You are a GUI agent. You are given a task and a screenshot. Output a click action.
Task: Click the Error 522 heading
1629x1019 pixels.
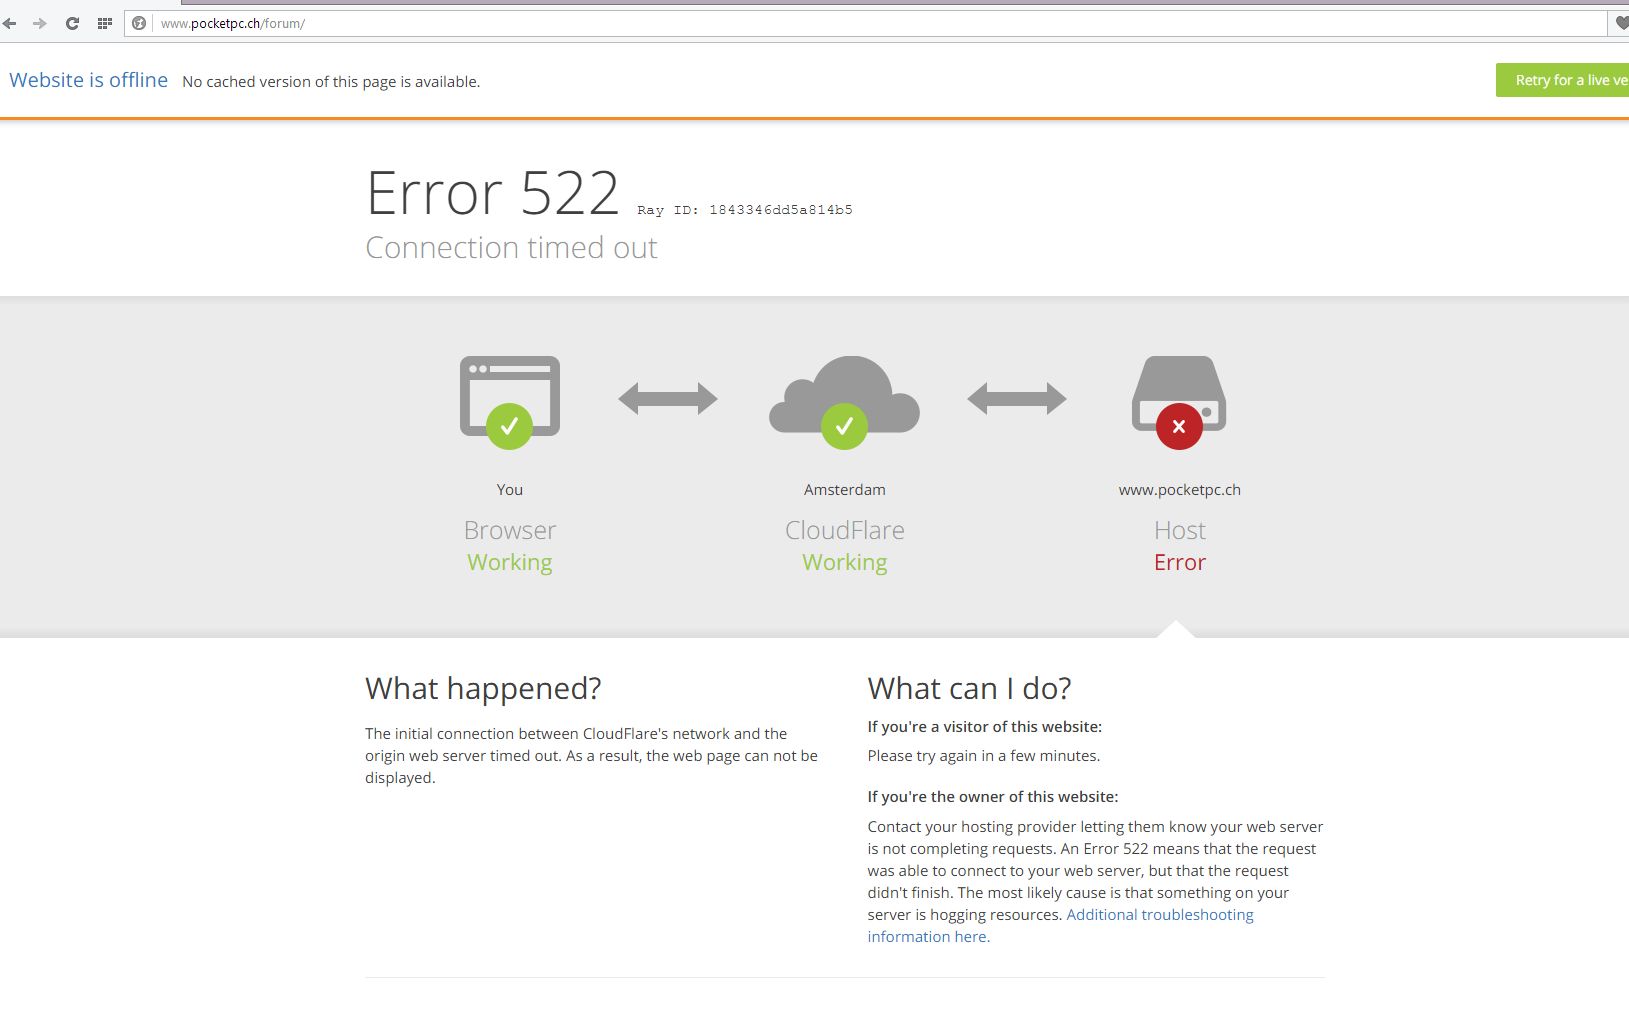(493, 192)
